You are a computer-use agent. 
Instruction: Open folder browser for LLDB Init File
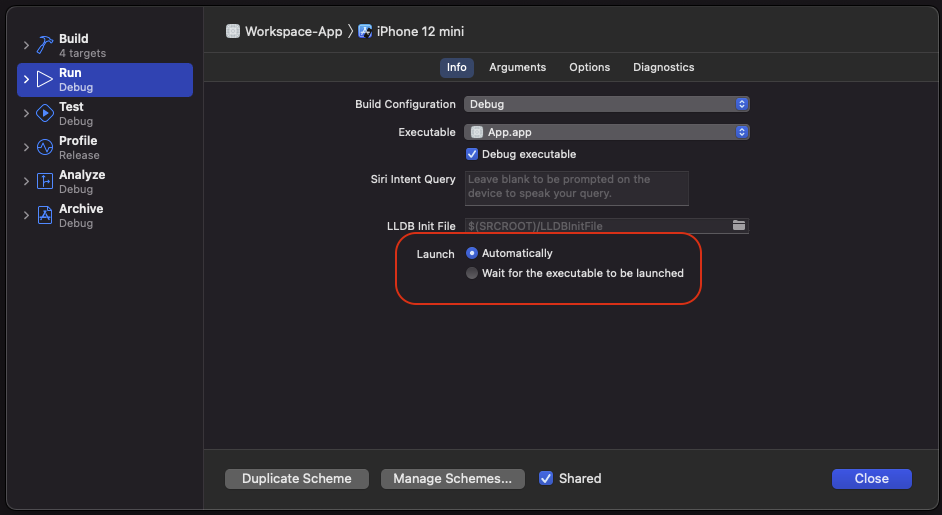pyautogui.click(x=739, y=225)
